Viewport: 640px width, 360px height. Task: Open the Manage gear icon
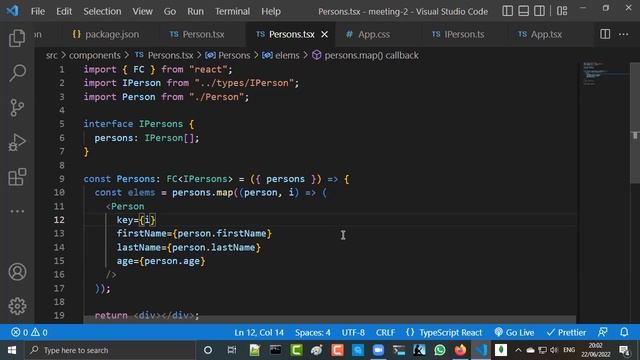(17, 306)
